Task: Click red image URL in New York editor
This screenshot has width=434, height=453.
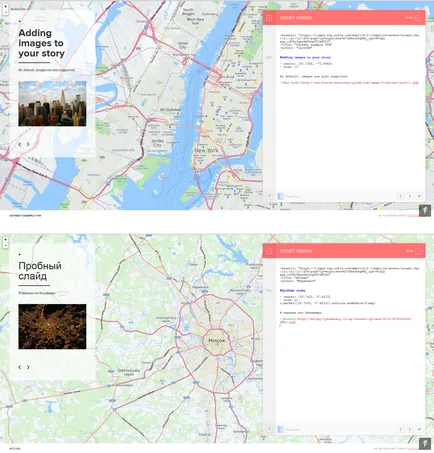Action: 359,82
